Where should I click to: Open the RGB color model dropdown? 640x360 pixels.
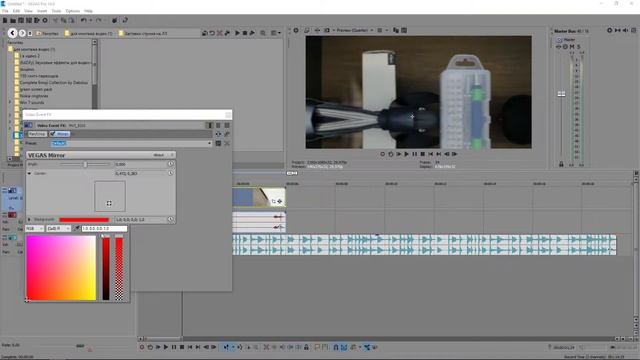pyautogui.click(x=34, y=229)
